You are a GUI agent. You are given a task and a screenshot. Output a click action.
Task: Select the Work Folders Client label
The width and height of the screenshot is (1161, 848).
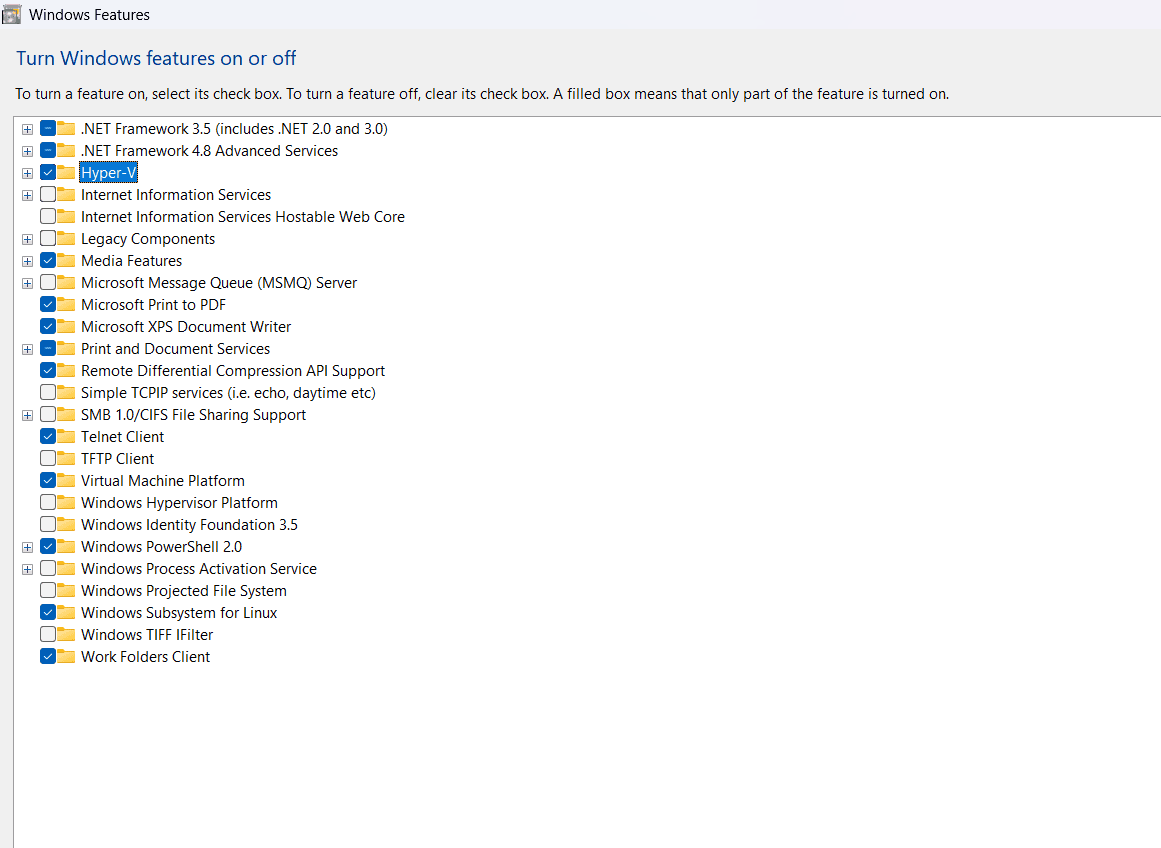(145, 657)
